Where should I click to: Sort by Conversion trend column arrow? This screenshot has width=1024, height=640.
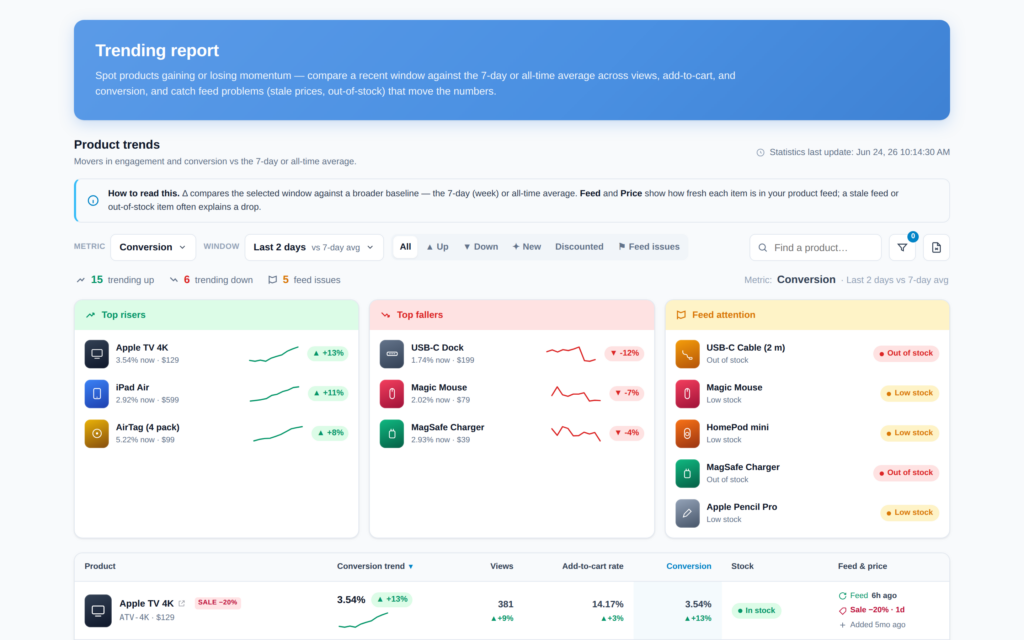411,567
